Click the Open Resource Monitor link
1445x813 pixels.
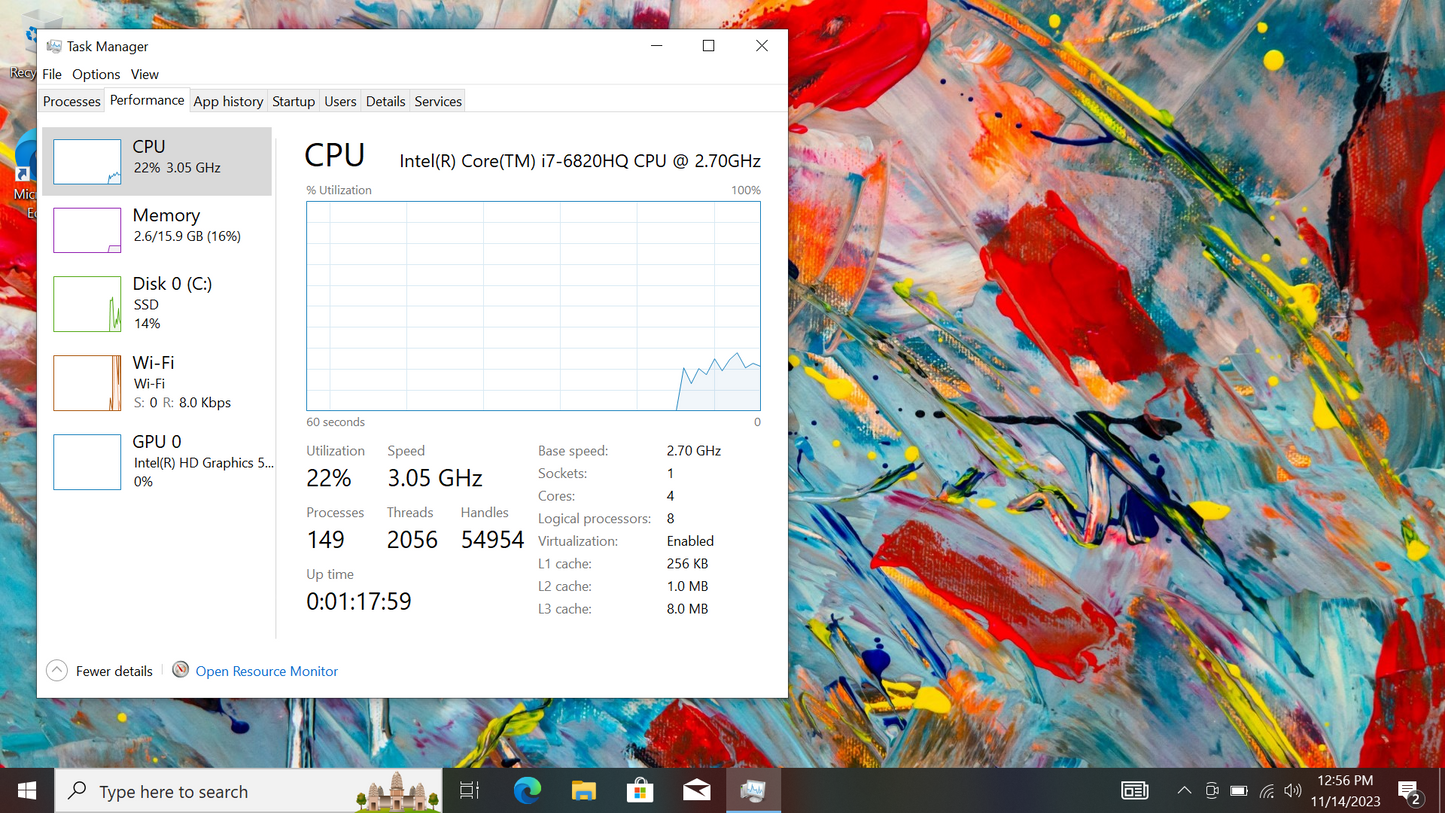point(266,671)
